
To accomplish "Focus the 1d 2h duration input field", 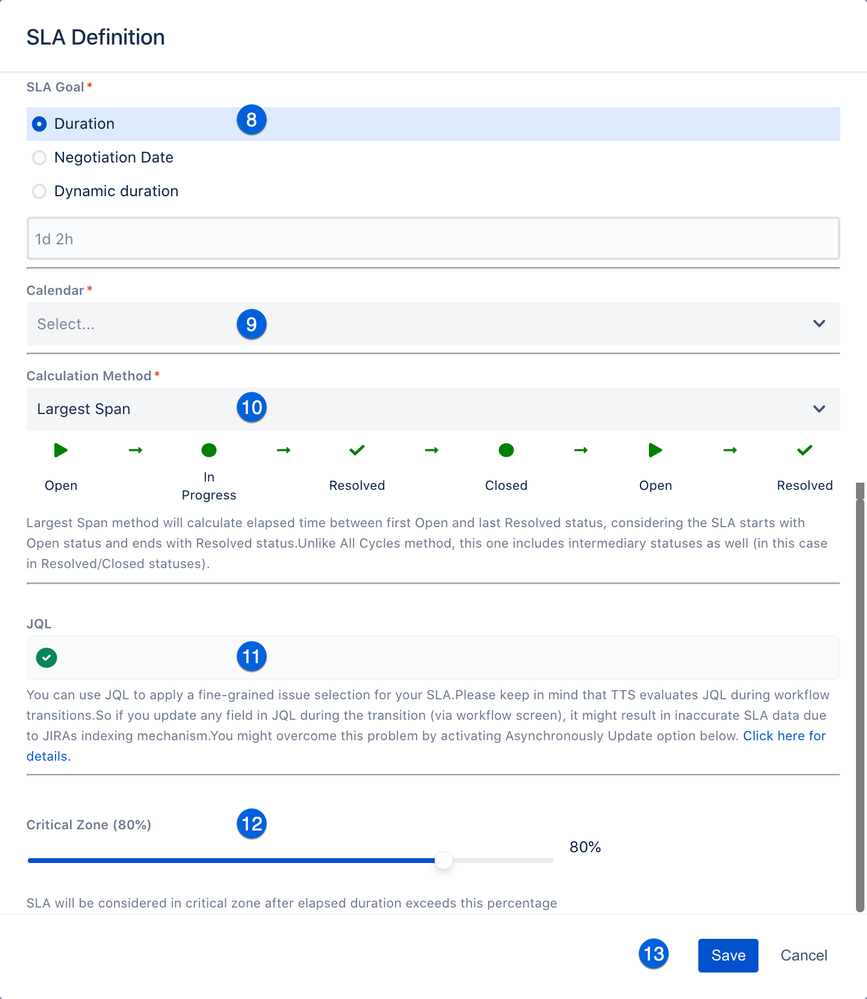I will tap(433, 239).
